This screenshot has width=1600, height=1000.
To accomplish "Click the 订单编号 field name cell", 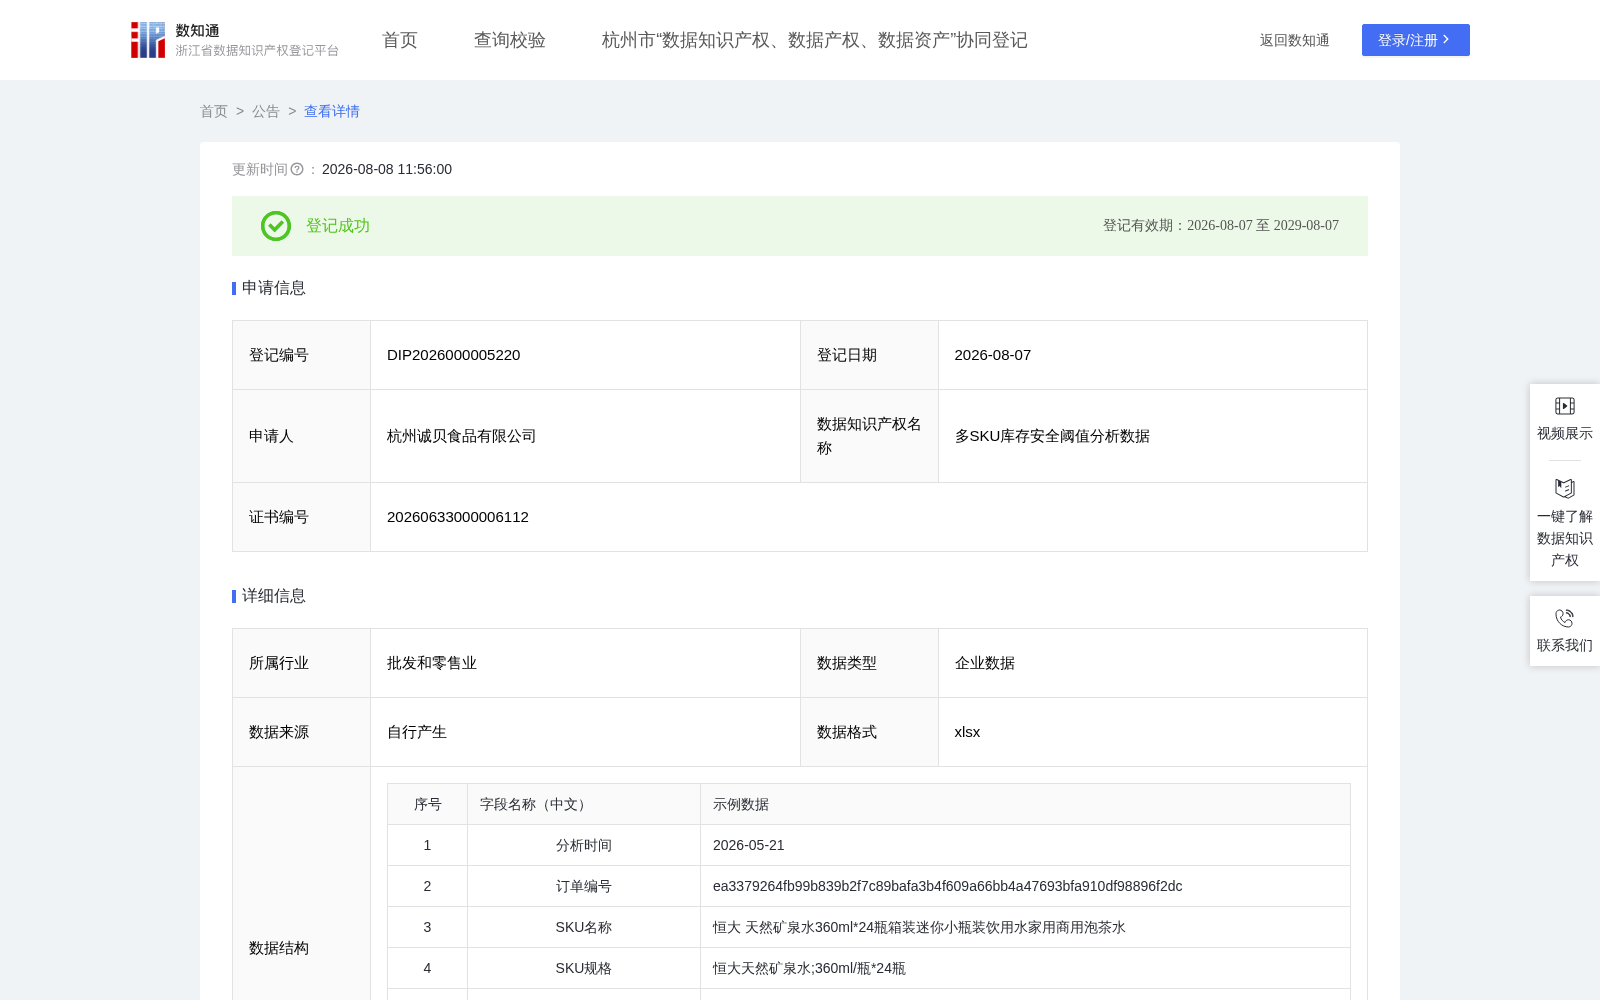I will tap(584, 886).
